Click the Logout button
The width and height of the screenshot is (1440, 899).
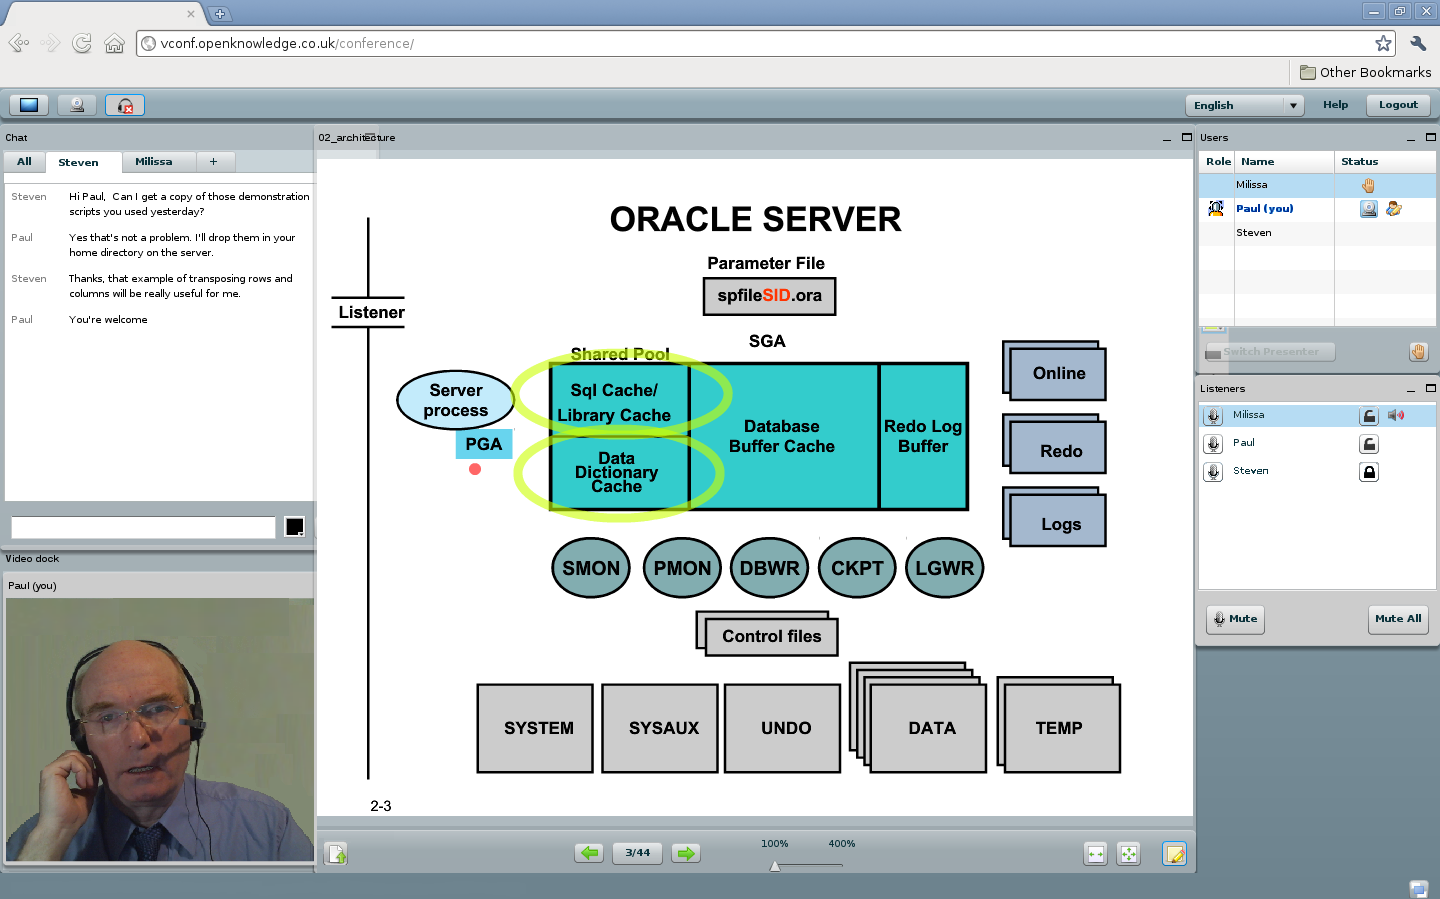coord(1398,105)
